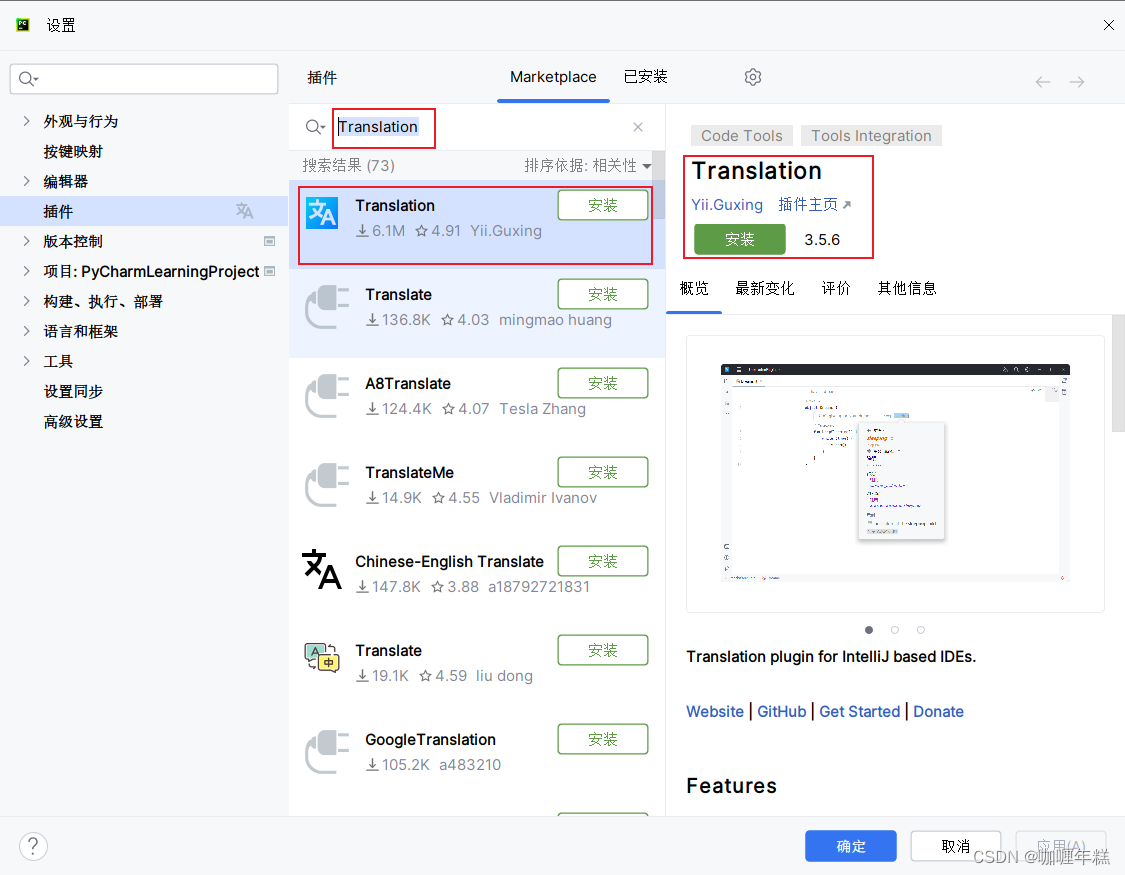Image resolution: width=1125 pixels, height=875 pixels.
Task: Click the liu dong Translate plugin icon
Action: click(321, 657)
